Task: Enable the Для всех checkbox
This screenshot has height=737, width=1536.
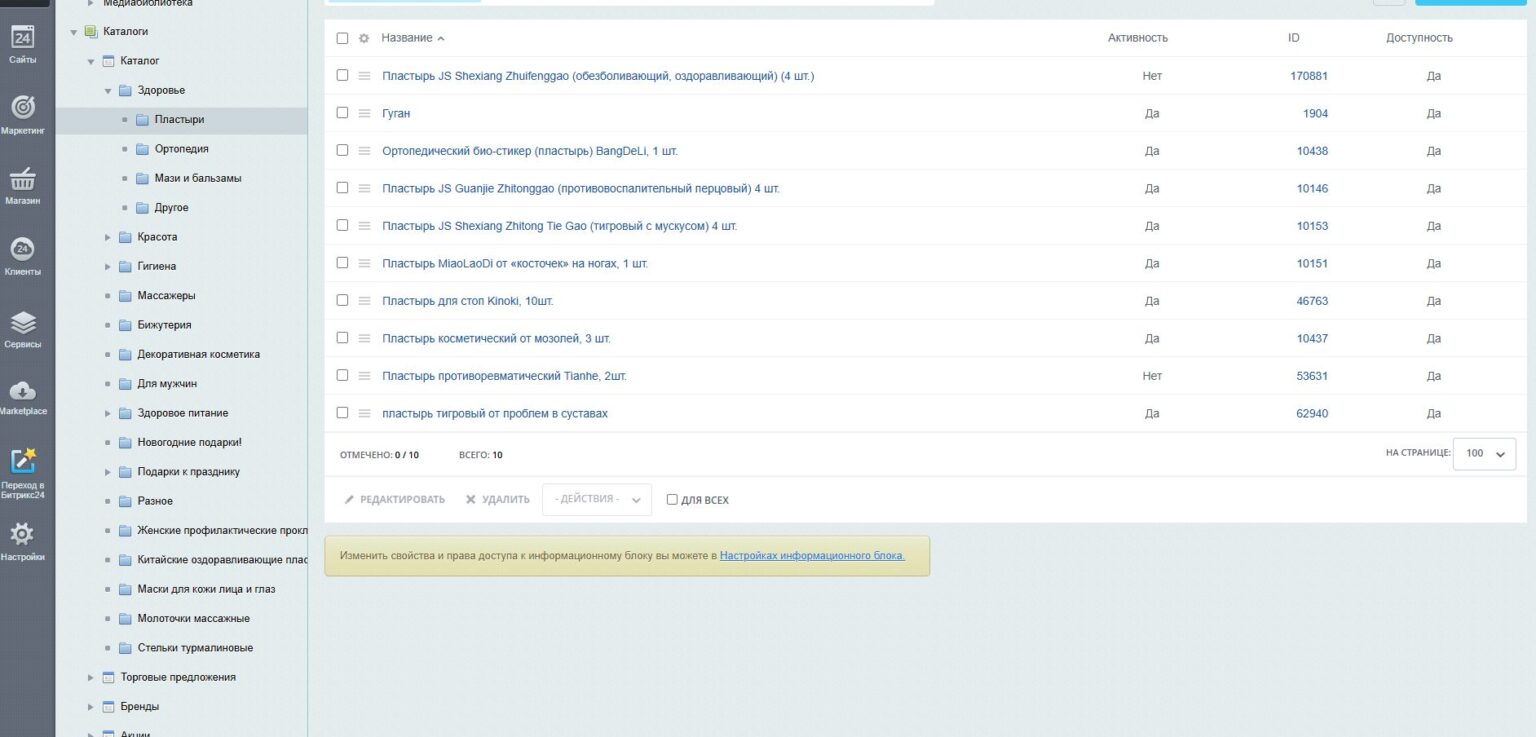Action: pos(672,499)
